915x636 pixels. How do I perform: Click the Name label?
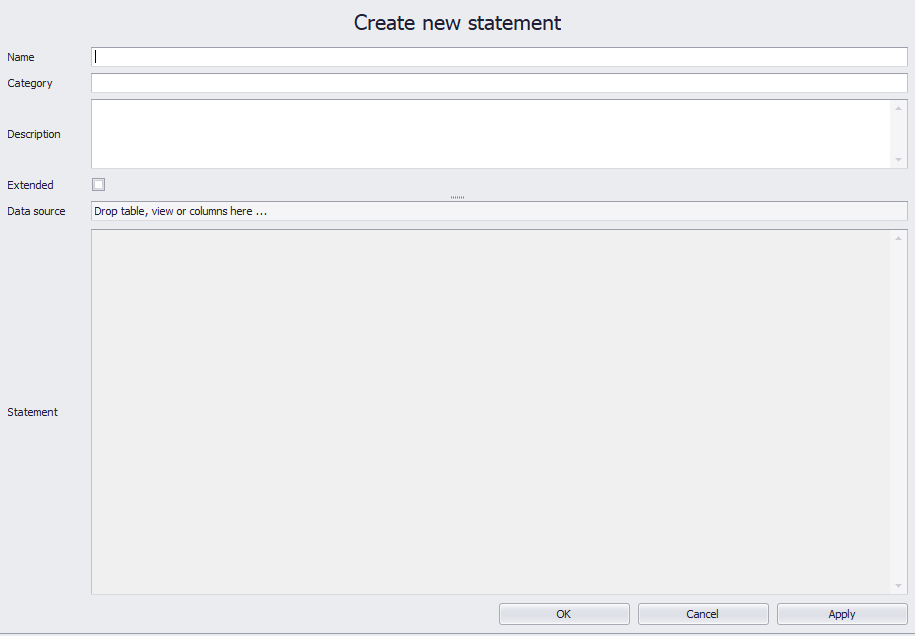tap(20, 57)
